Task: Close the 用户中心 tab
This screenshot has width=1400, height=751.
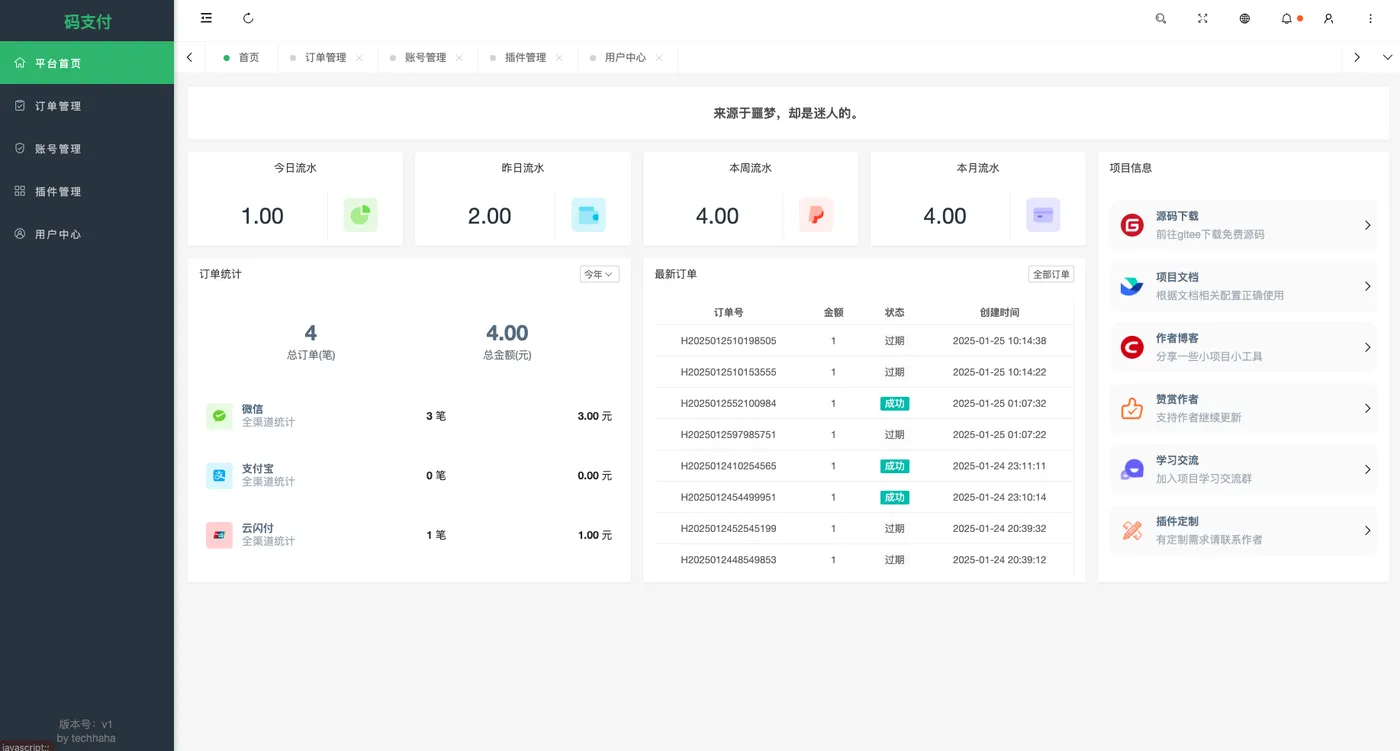Action: coord(659,58)
